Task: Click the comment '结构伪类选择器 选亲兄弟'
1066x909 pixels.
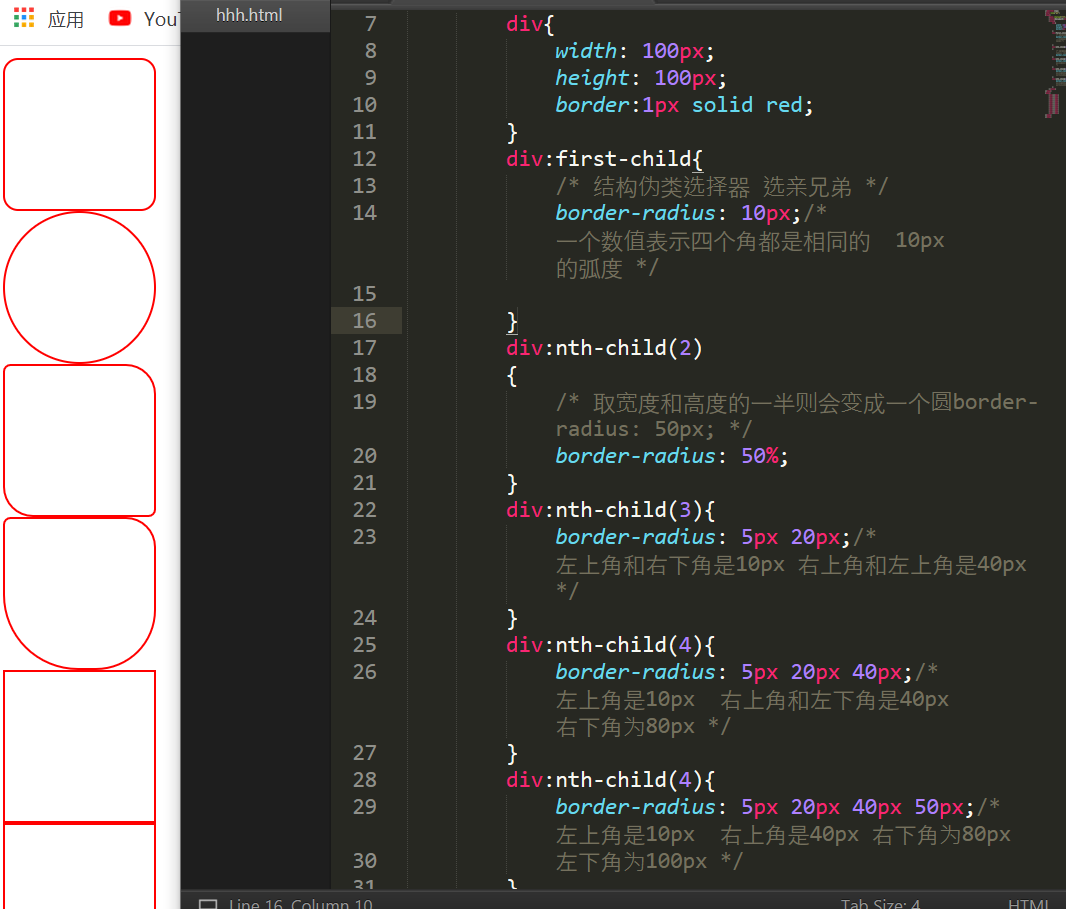Action: click(722, 186)
